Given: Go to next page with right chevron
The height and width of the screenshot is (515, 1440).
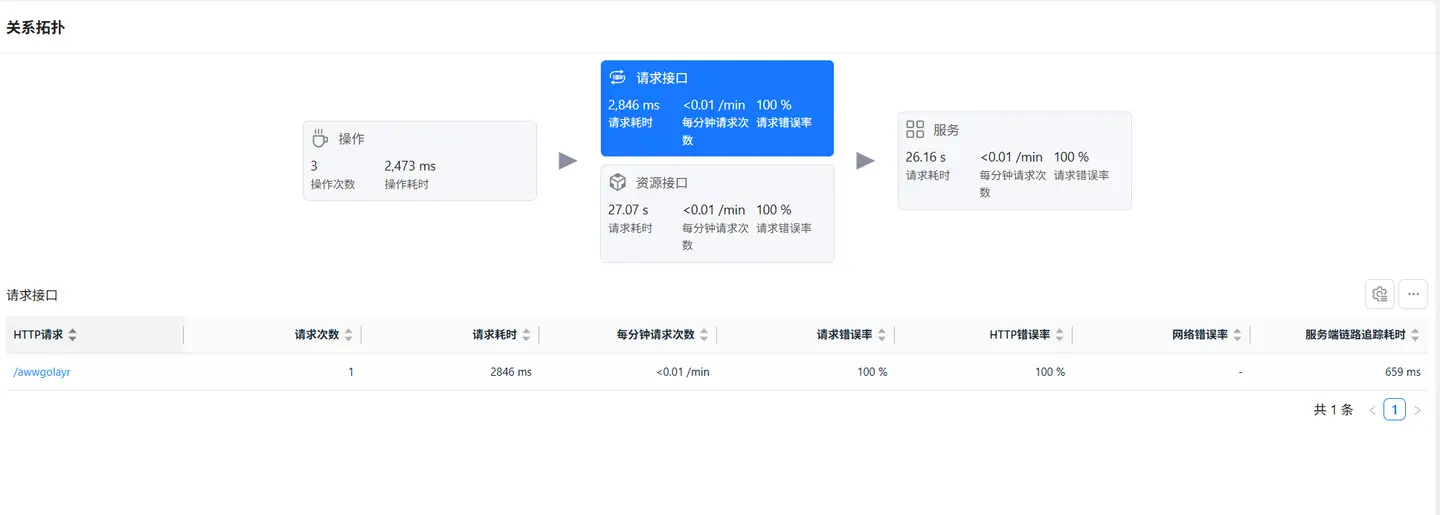Looking at the screenshot, I should (x=1417, y=410).
